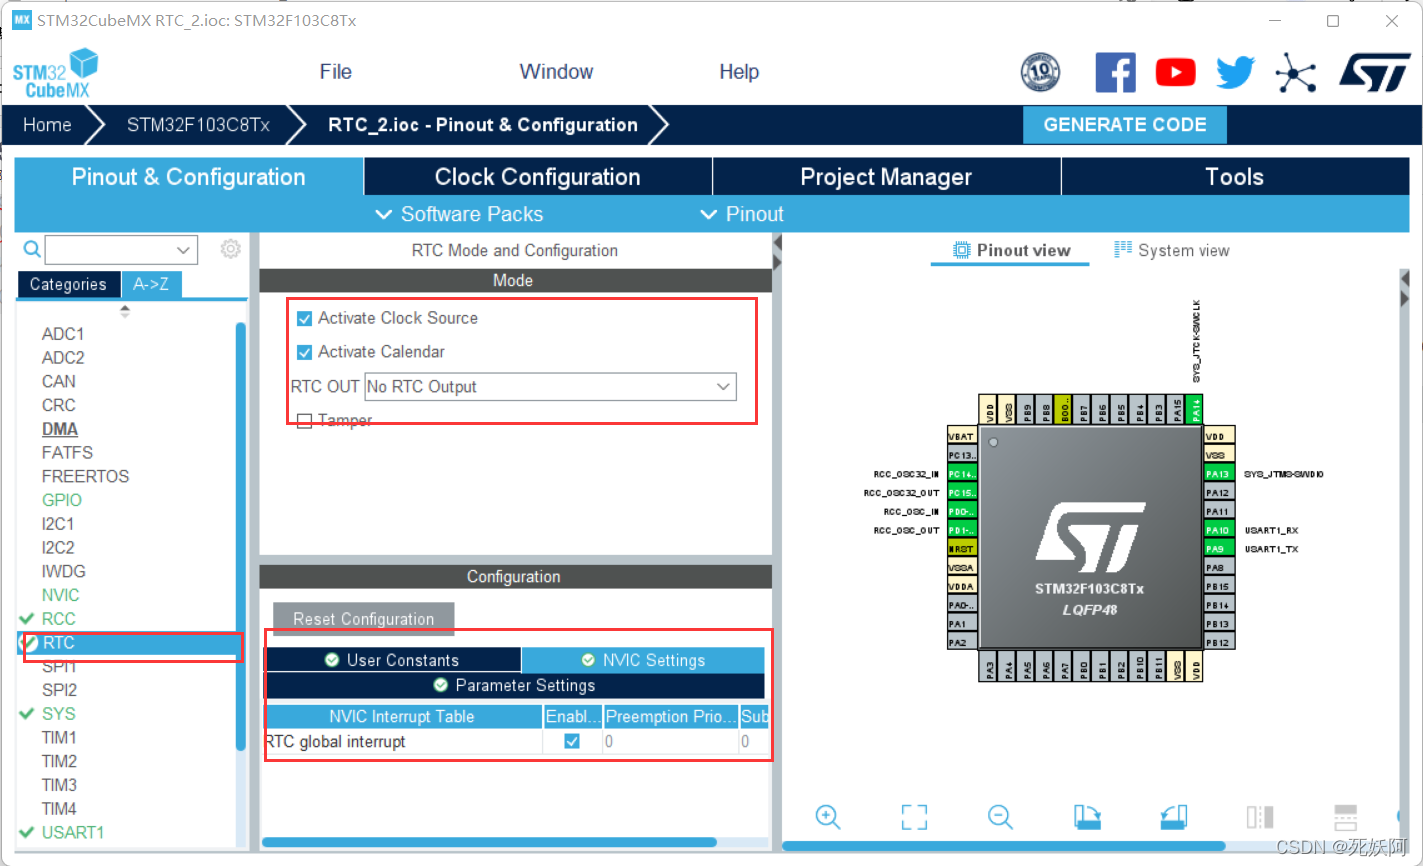The width and height of the screenshot is (1423, 866).
Task: Toggle RTC global interrupt Enabled checkbox
Action: [x=572, y=742]
